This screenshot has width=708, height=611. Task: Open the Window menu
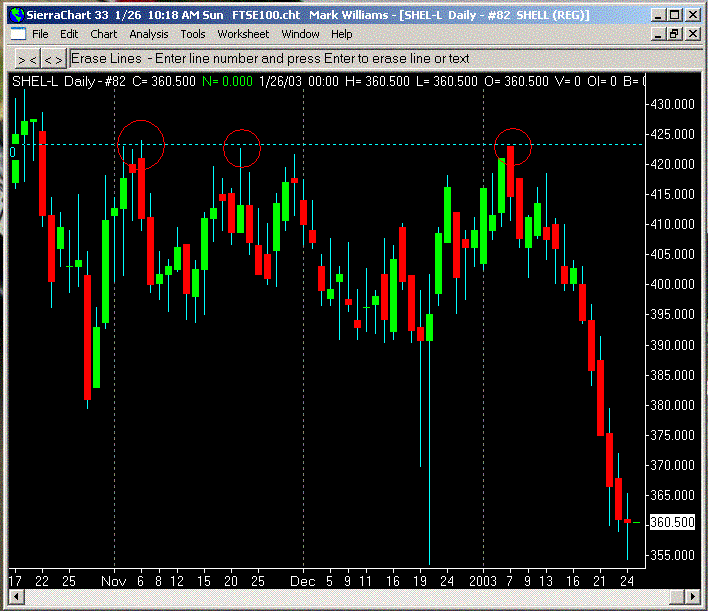(x=300, y=34)
